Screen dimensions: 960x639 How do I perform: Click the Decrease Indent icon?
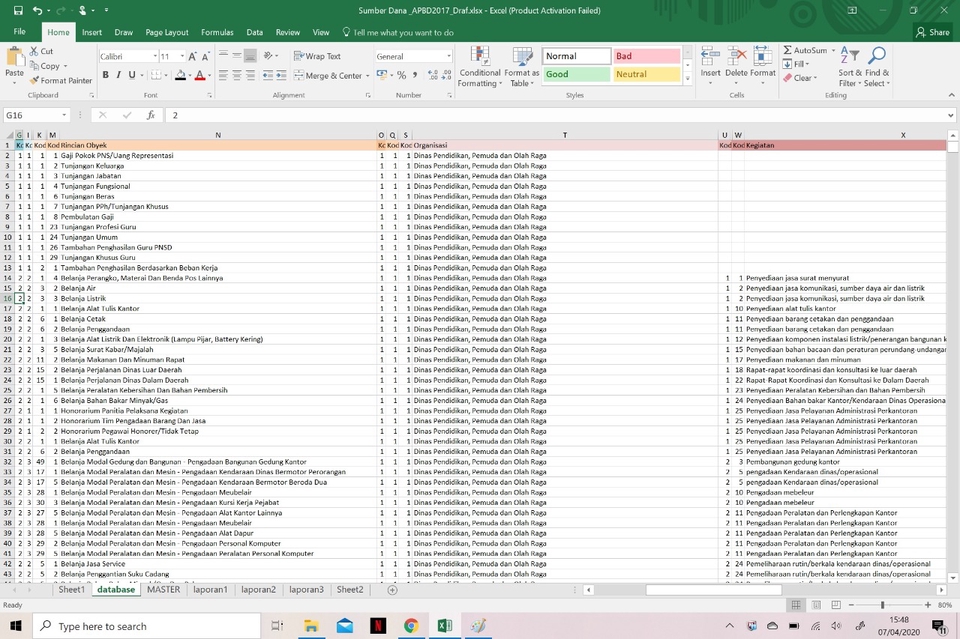pos(268,75)
